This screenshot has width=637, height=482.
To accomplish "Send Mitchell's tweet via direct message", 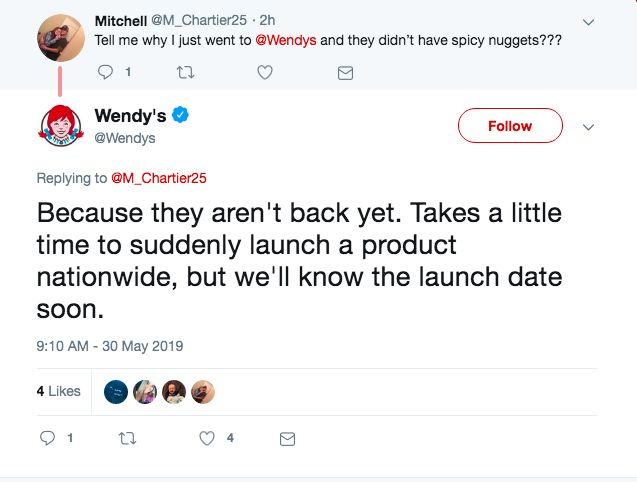I will 345,72.
